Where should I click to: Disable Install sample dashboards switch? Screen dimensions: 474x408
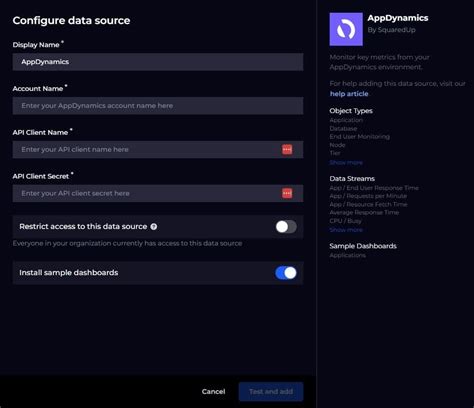[x=286, y=273]
